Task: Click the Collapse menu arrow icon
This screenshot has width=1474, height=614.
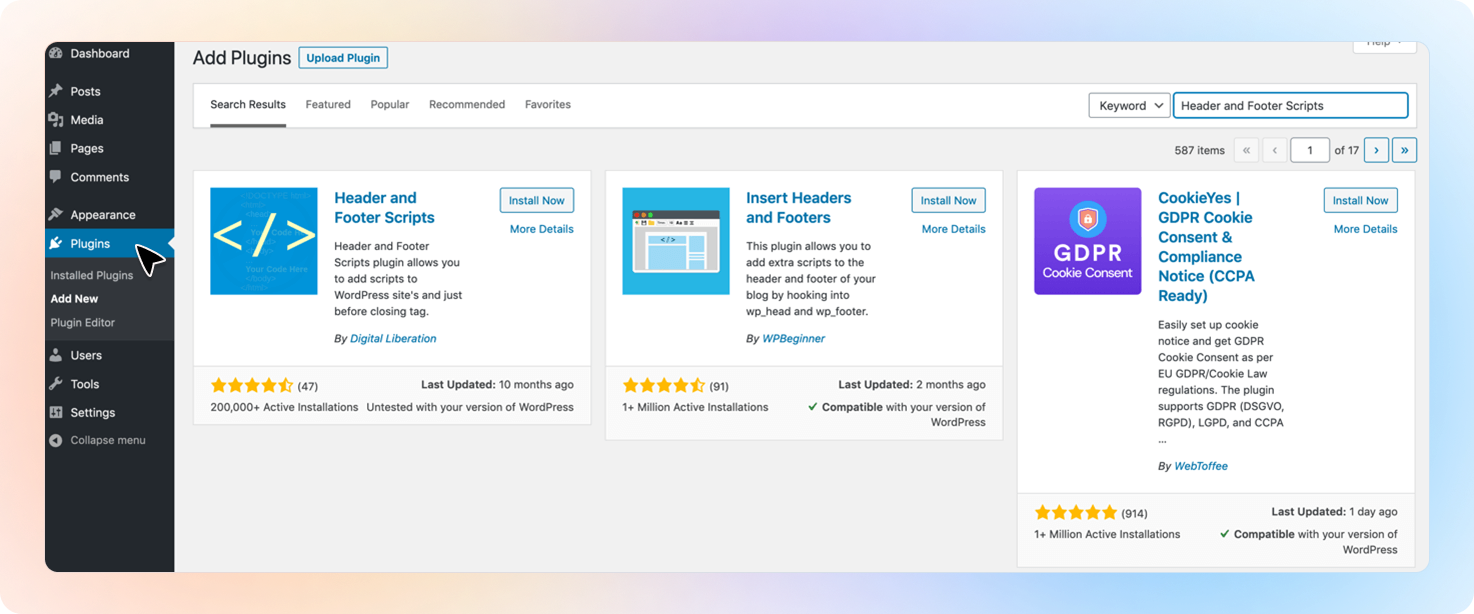Action: [56, 440]
